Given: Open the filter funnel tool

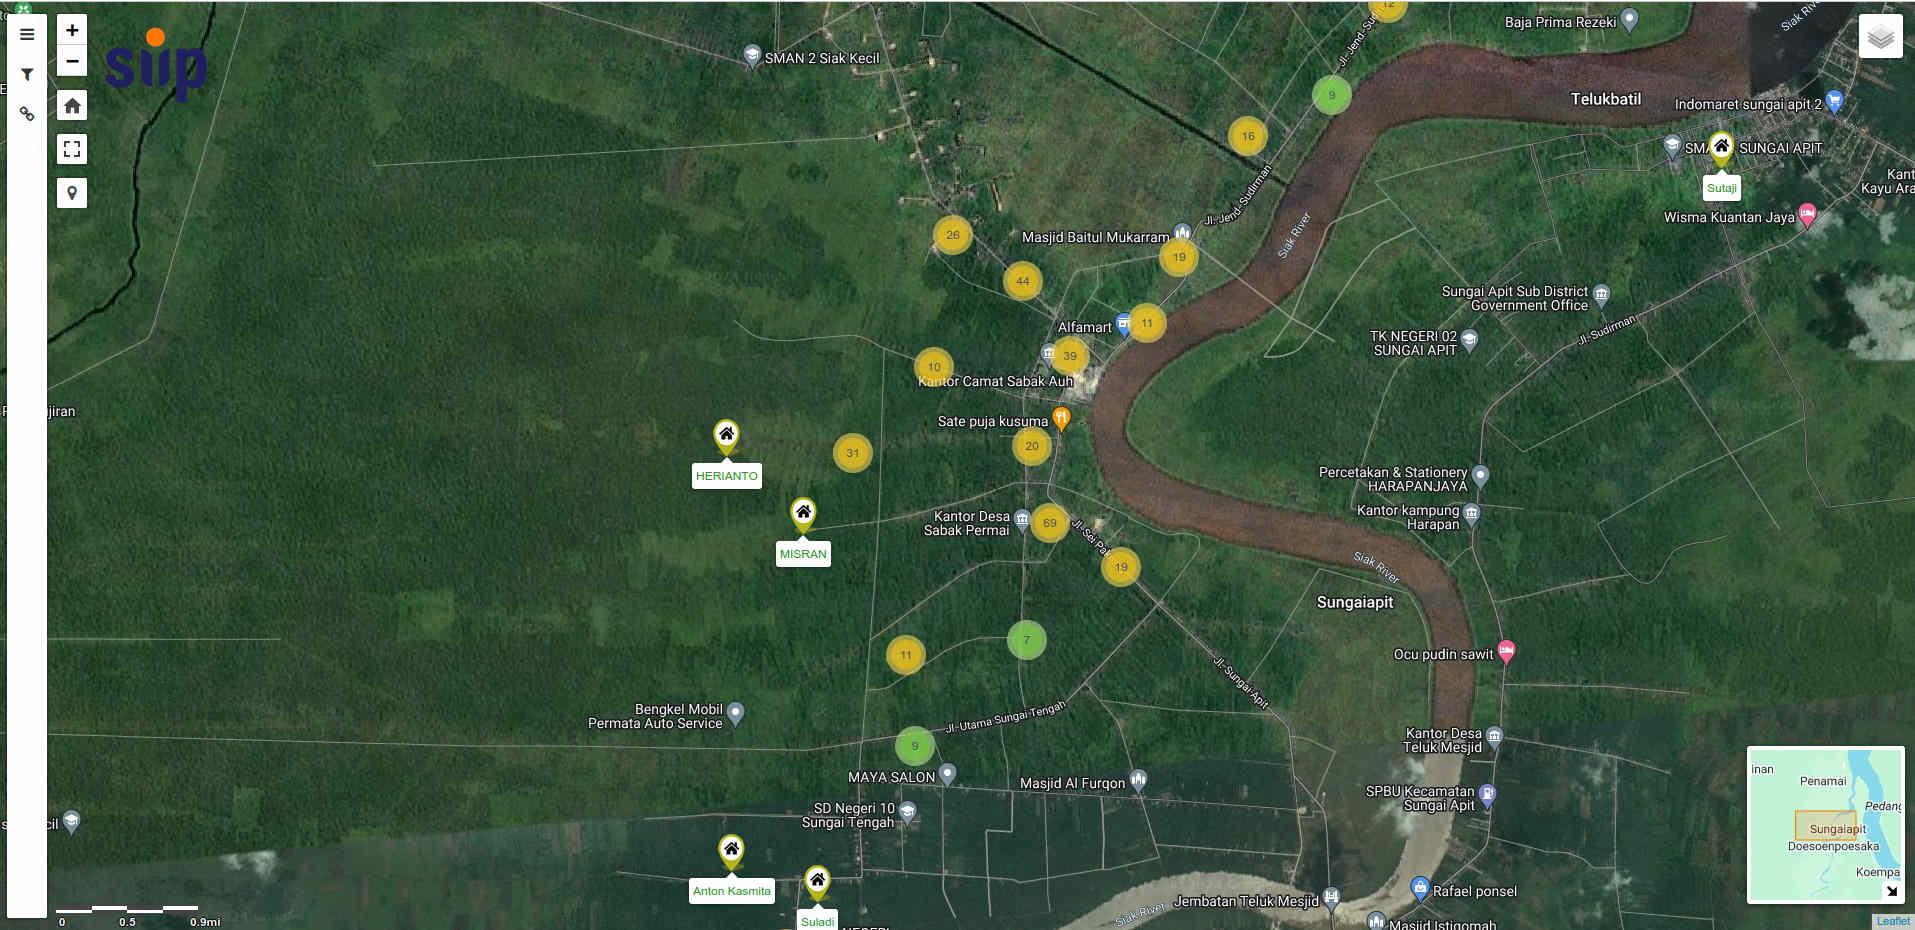Looking at the screenshot, I should pyautogui.click(x=27, y=74).
